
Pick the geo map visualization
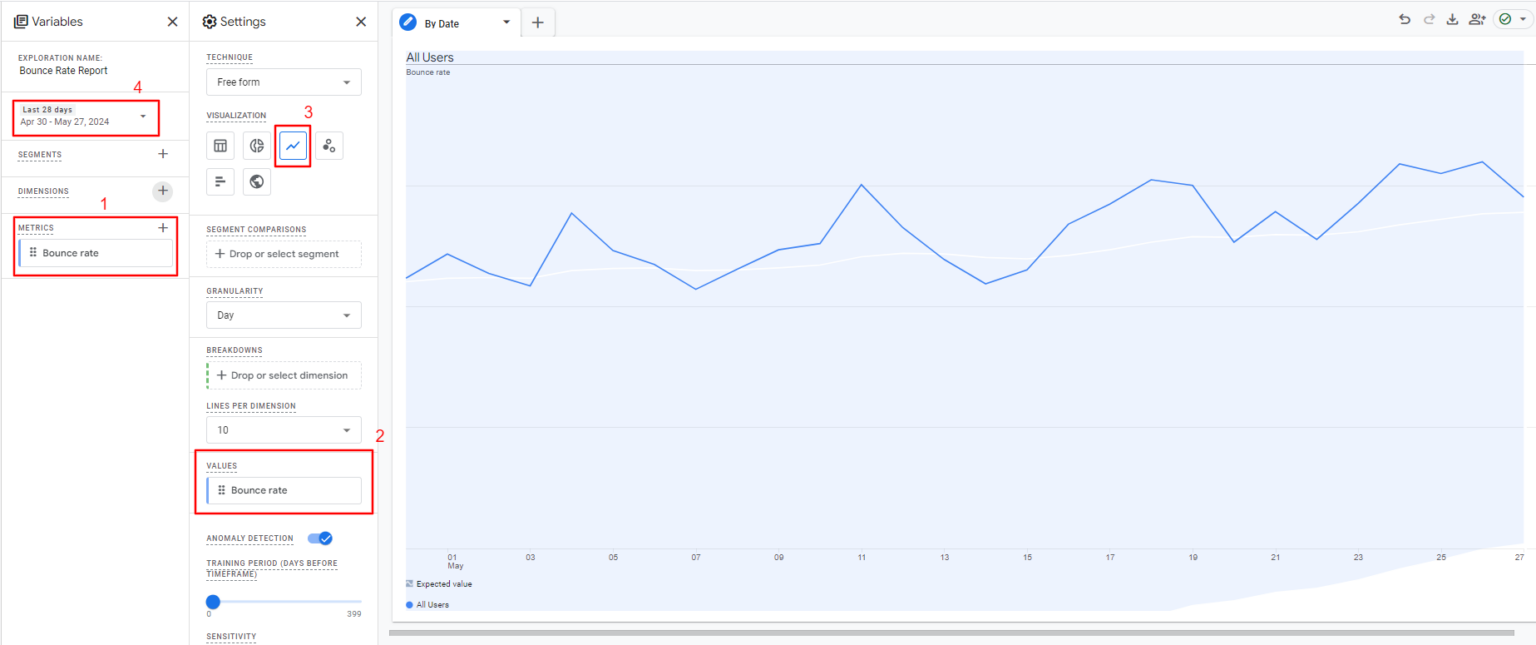click(256, 181)
